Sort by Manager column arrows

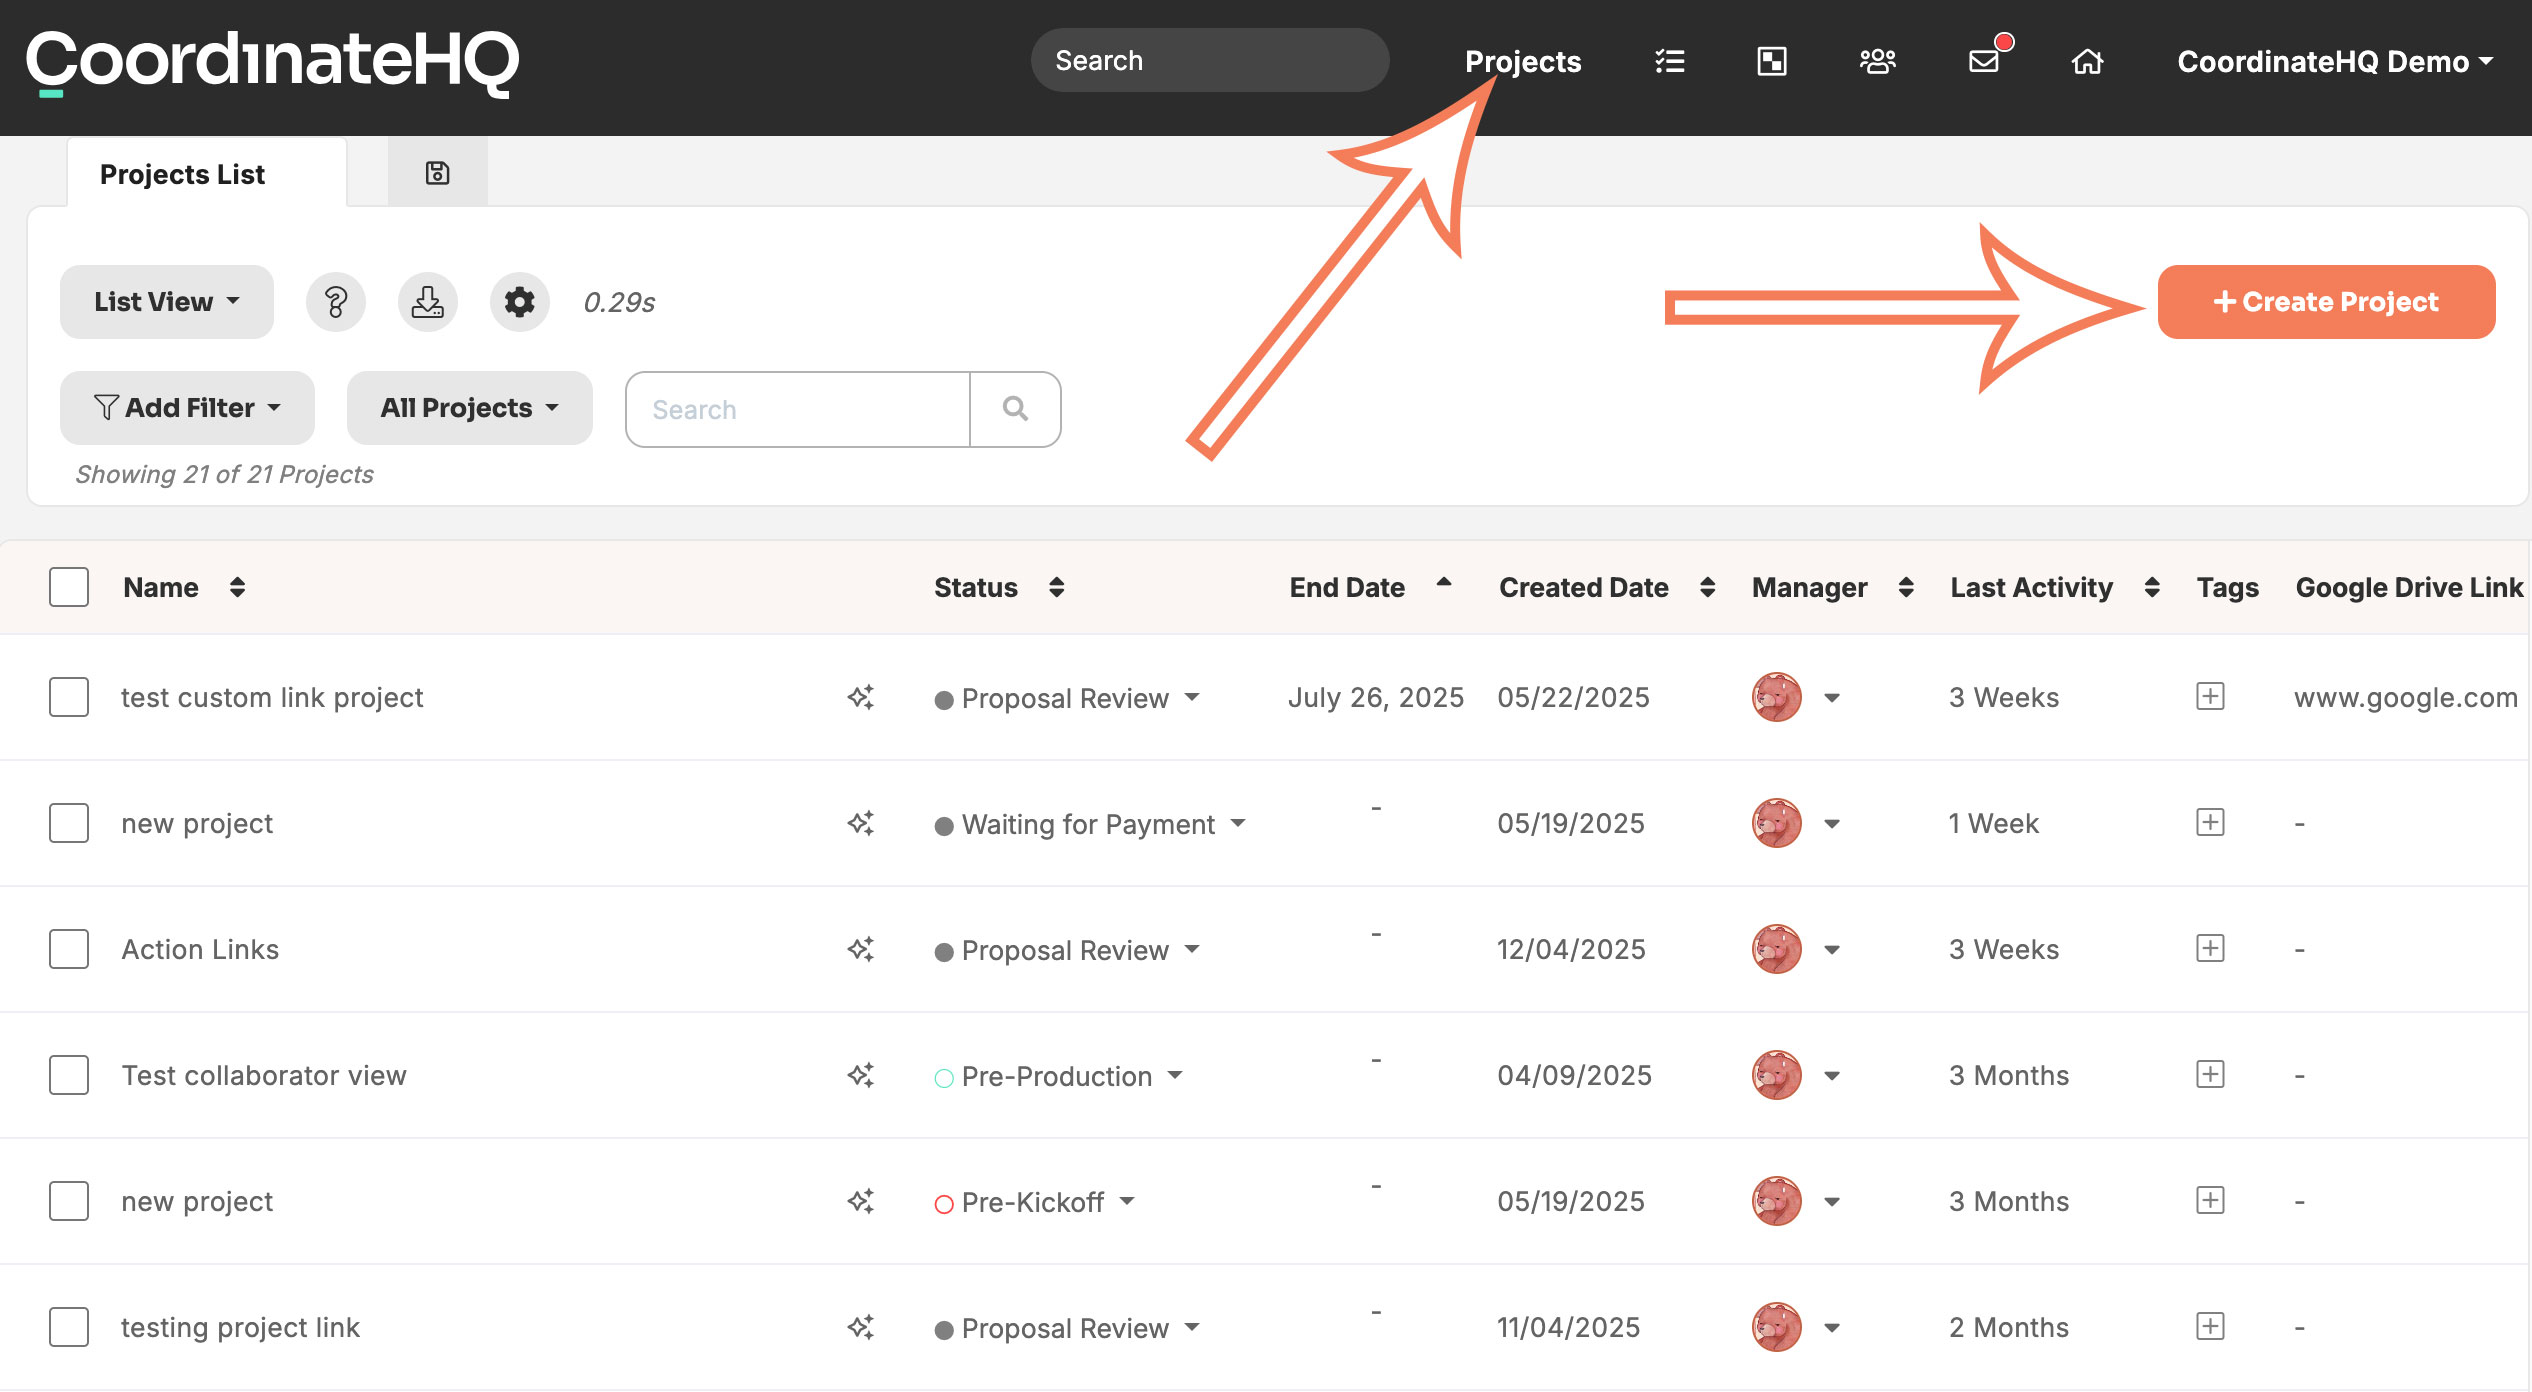tap(1906, 587)
